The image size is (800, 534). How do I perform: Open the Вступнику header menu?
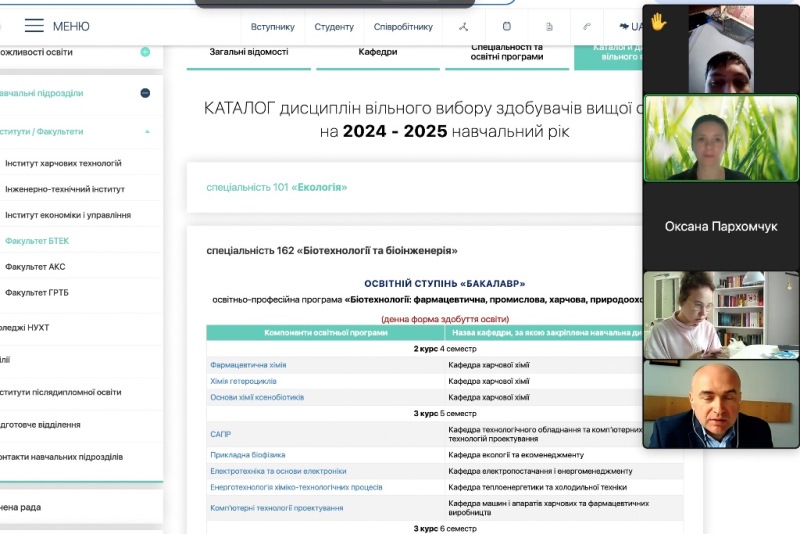pyautogui.click(x=272, y=27)
